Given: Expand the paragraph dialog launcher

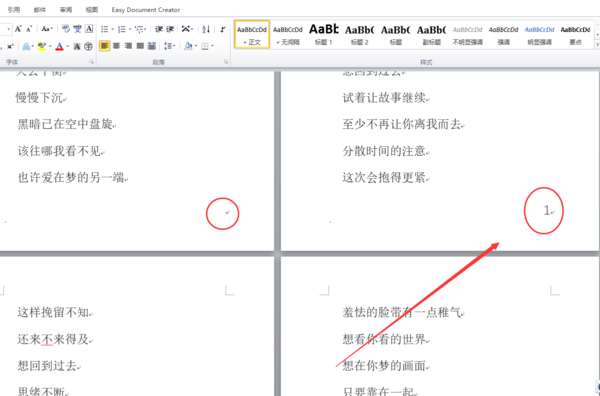Looking at the screenshot, I should coord(226,62).
